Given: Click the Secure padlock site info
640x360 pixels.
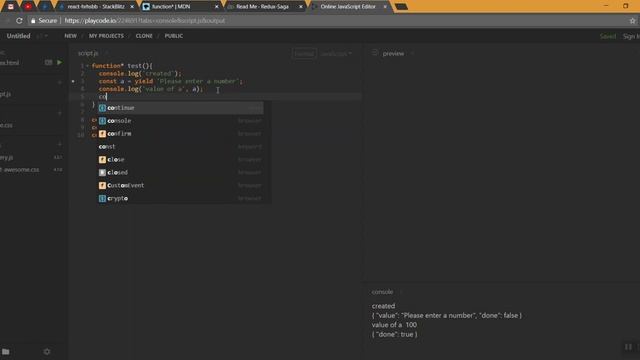Looking at the screenshot, I should click(44, 20).
